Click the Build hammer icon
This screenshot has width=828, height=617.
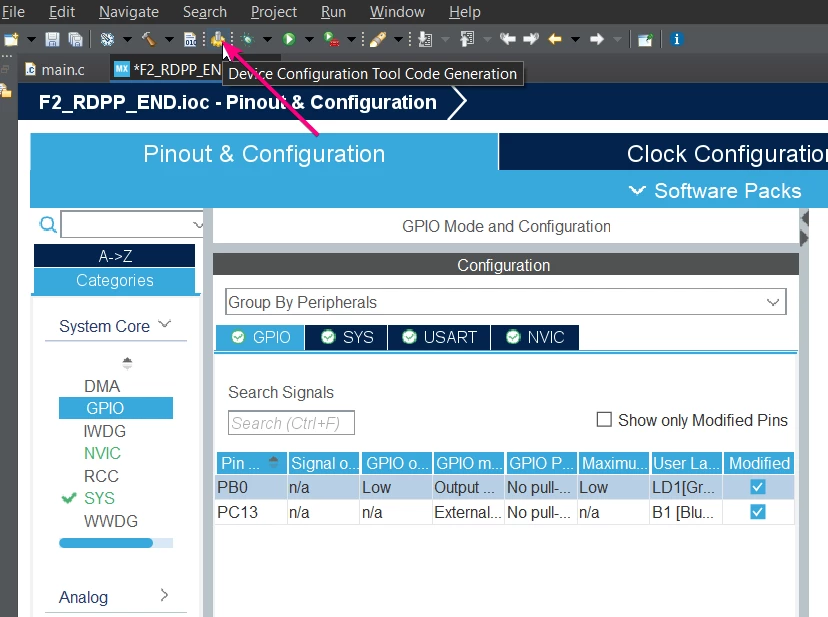(149, 39)
